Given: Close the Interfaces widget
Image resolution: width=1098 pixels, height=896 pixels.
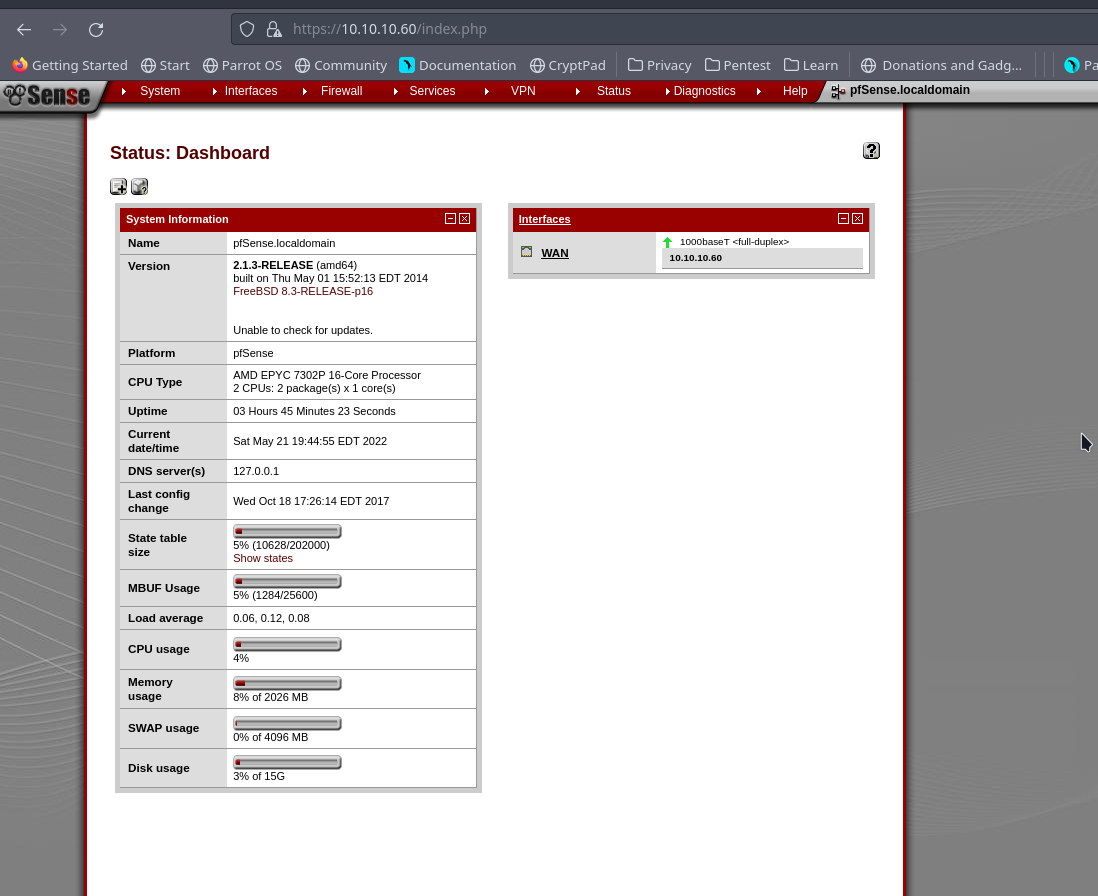Looking at the screenshot, I should point(857,219).
